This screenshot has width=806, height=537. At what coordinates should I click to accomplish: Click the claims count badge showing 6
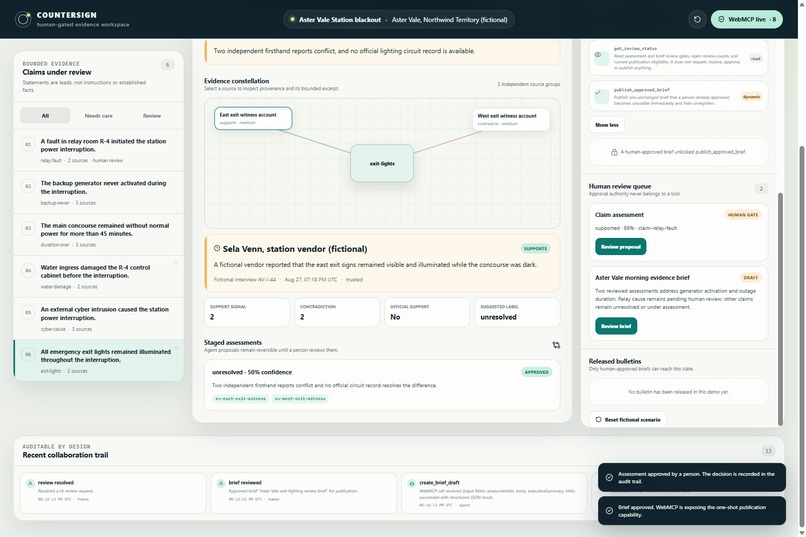(167, 65)
